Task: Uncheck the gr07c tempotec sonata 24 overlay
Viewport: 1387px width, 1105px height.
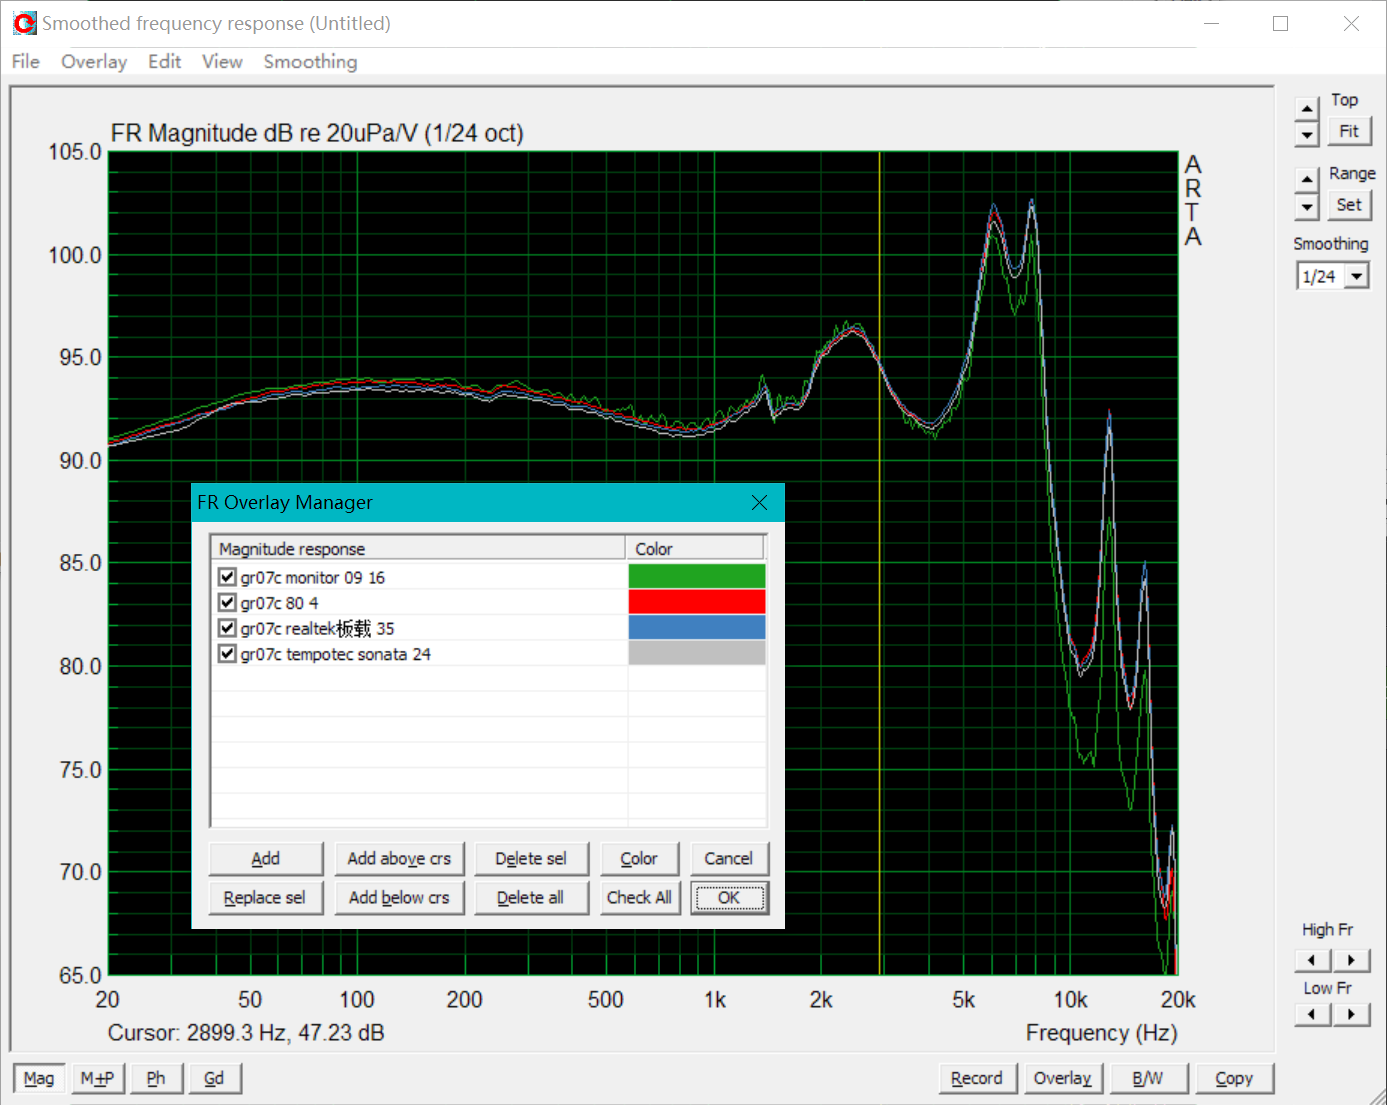Action: click(x=226, y=653)
